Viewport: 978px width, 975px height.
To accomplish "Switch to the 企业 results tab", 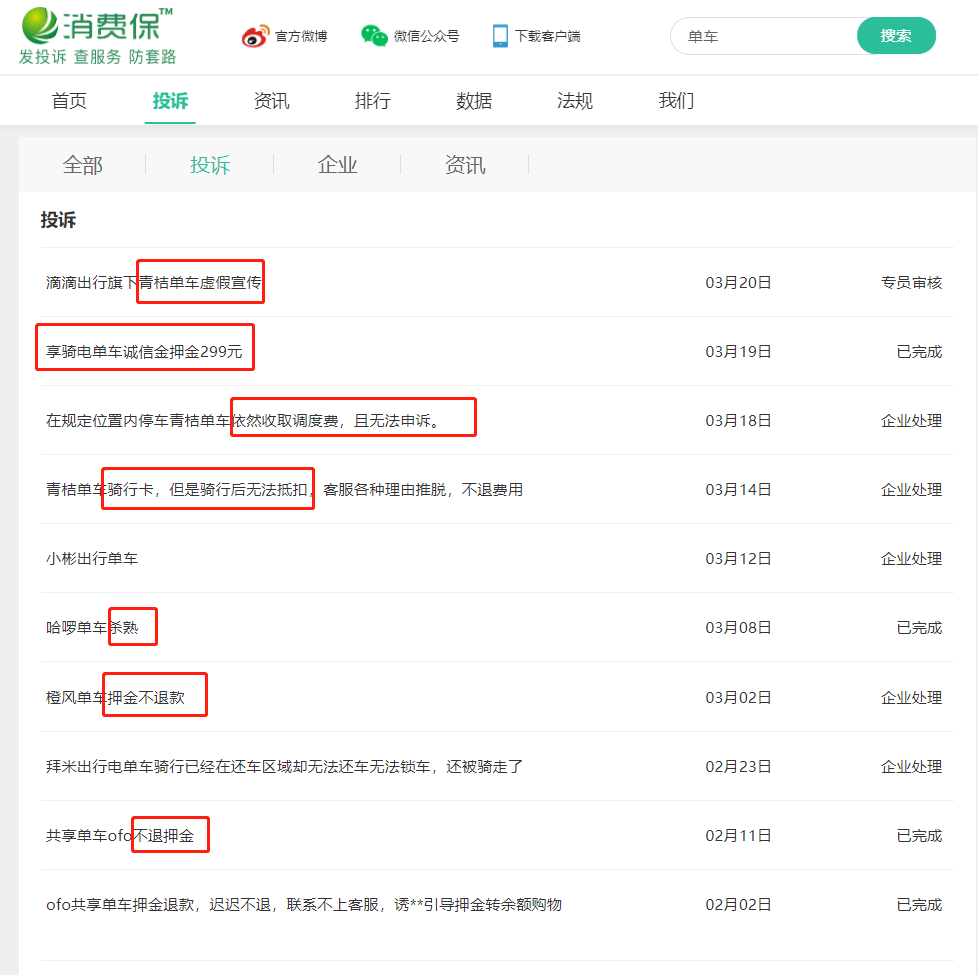I will (x=337, y=165).
